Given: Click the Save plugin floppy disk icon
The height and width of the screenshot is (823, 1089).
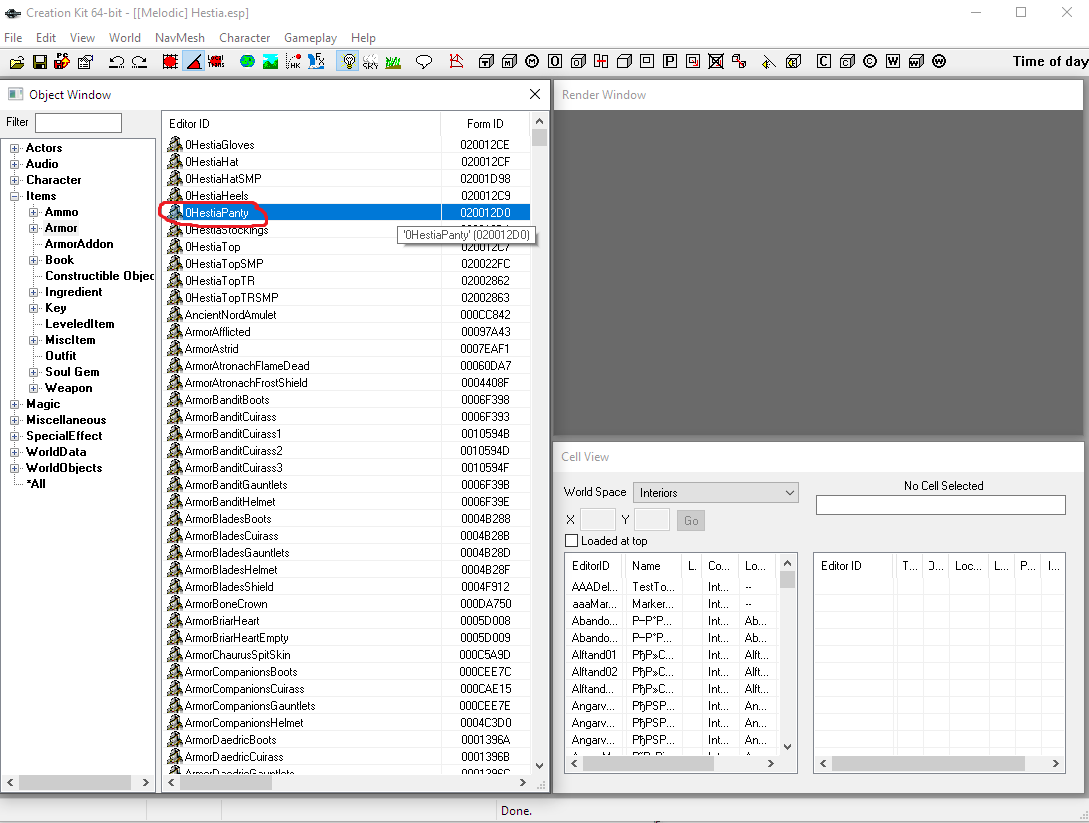Looking at the screenshot, I should (40, 62).
